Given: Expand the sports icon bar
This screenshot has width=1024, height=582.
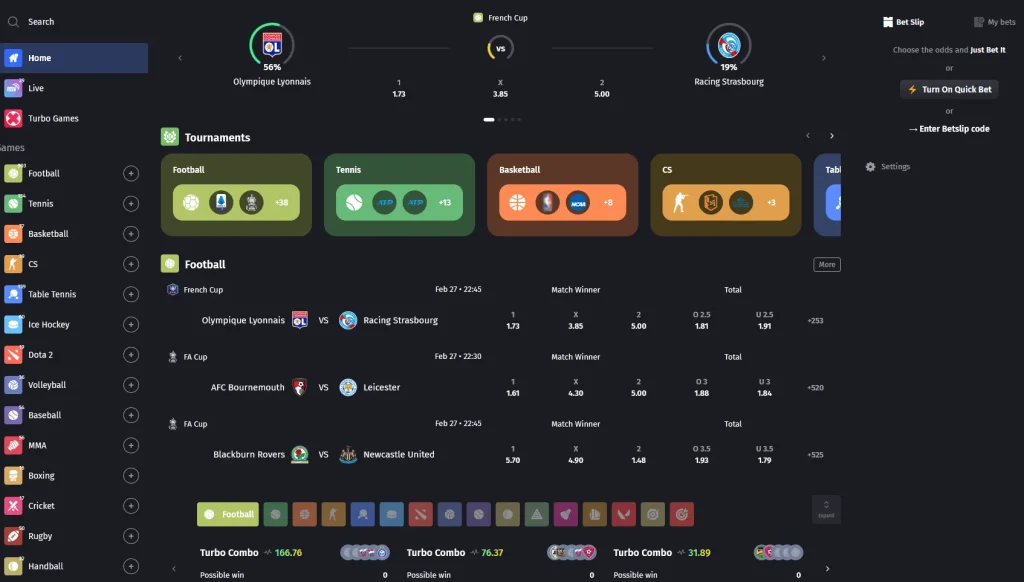Looking at the screenshot, I should (x=824, y=510).
